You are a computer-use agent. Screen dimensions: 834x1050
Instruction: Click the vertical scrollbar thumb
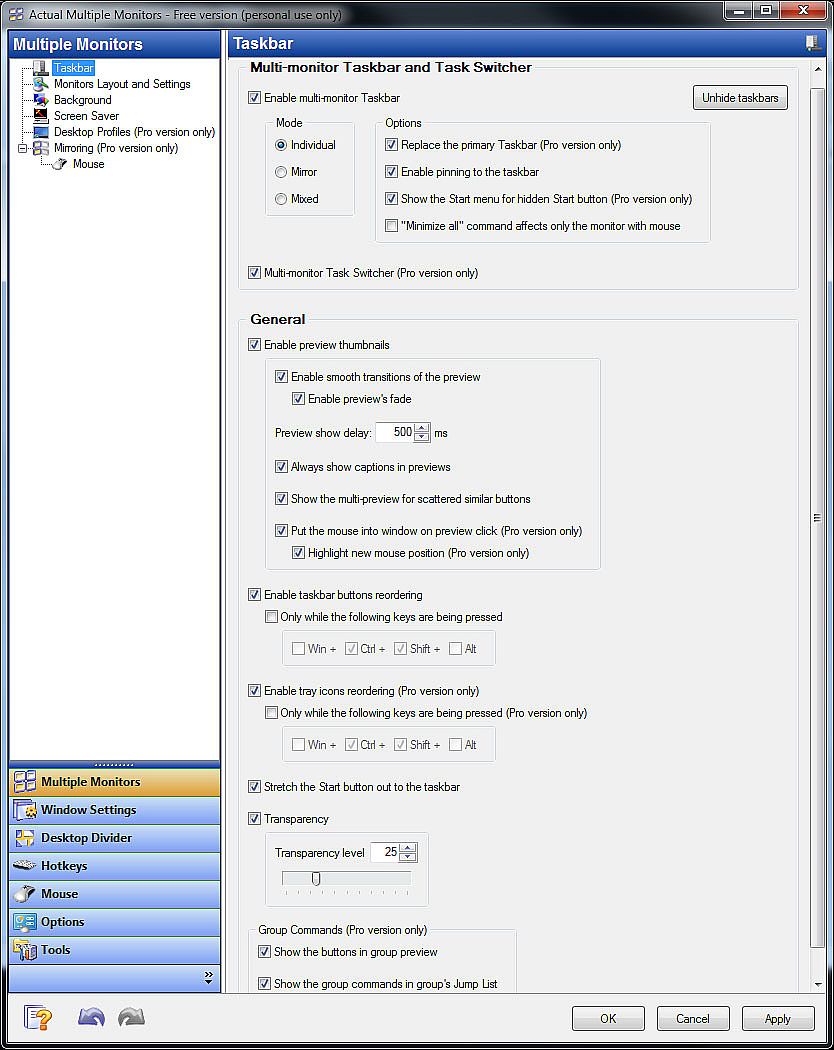coord(817,518)
